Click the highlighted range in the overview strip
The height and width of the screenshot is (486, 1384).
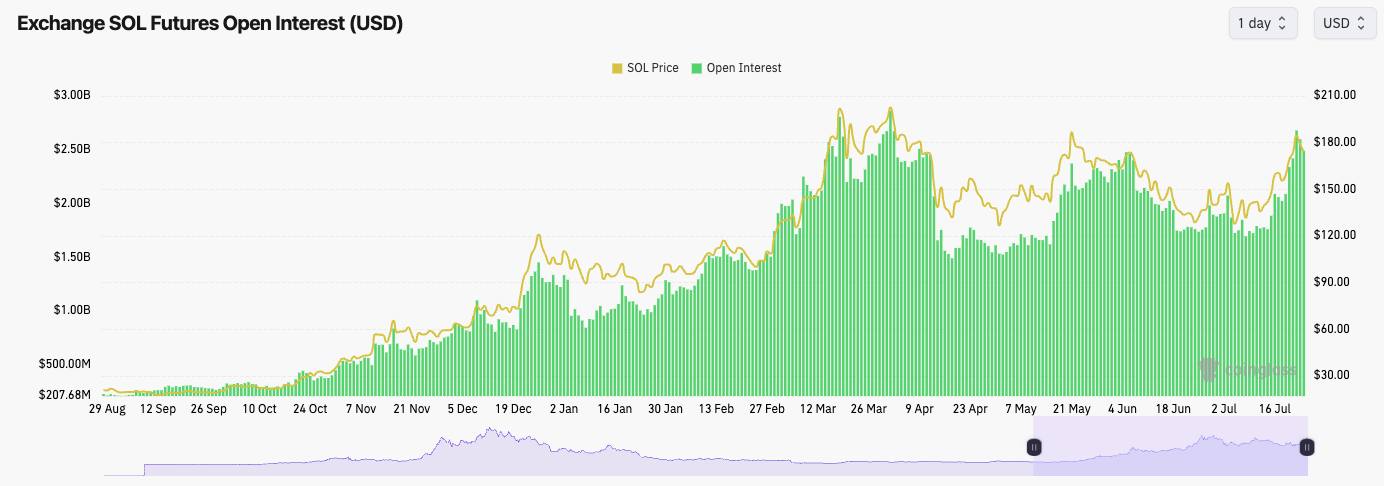[1170, 455]
